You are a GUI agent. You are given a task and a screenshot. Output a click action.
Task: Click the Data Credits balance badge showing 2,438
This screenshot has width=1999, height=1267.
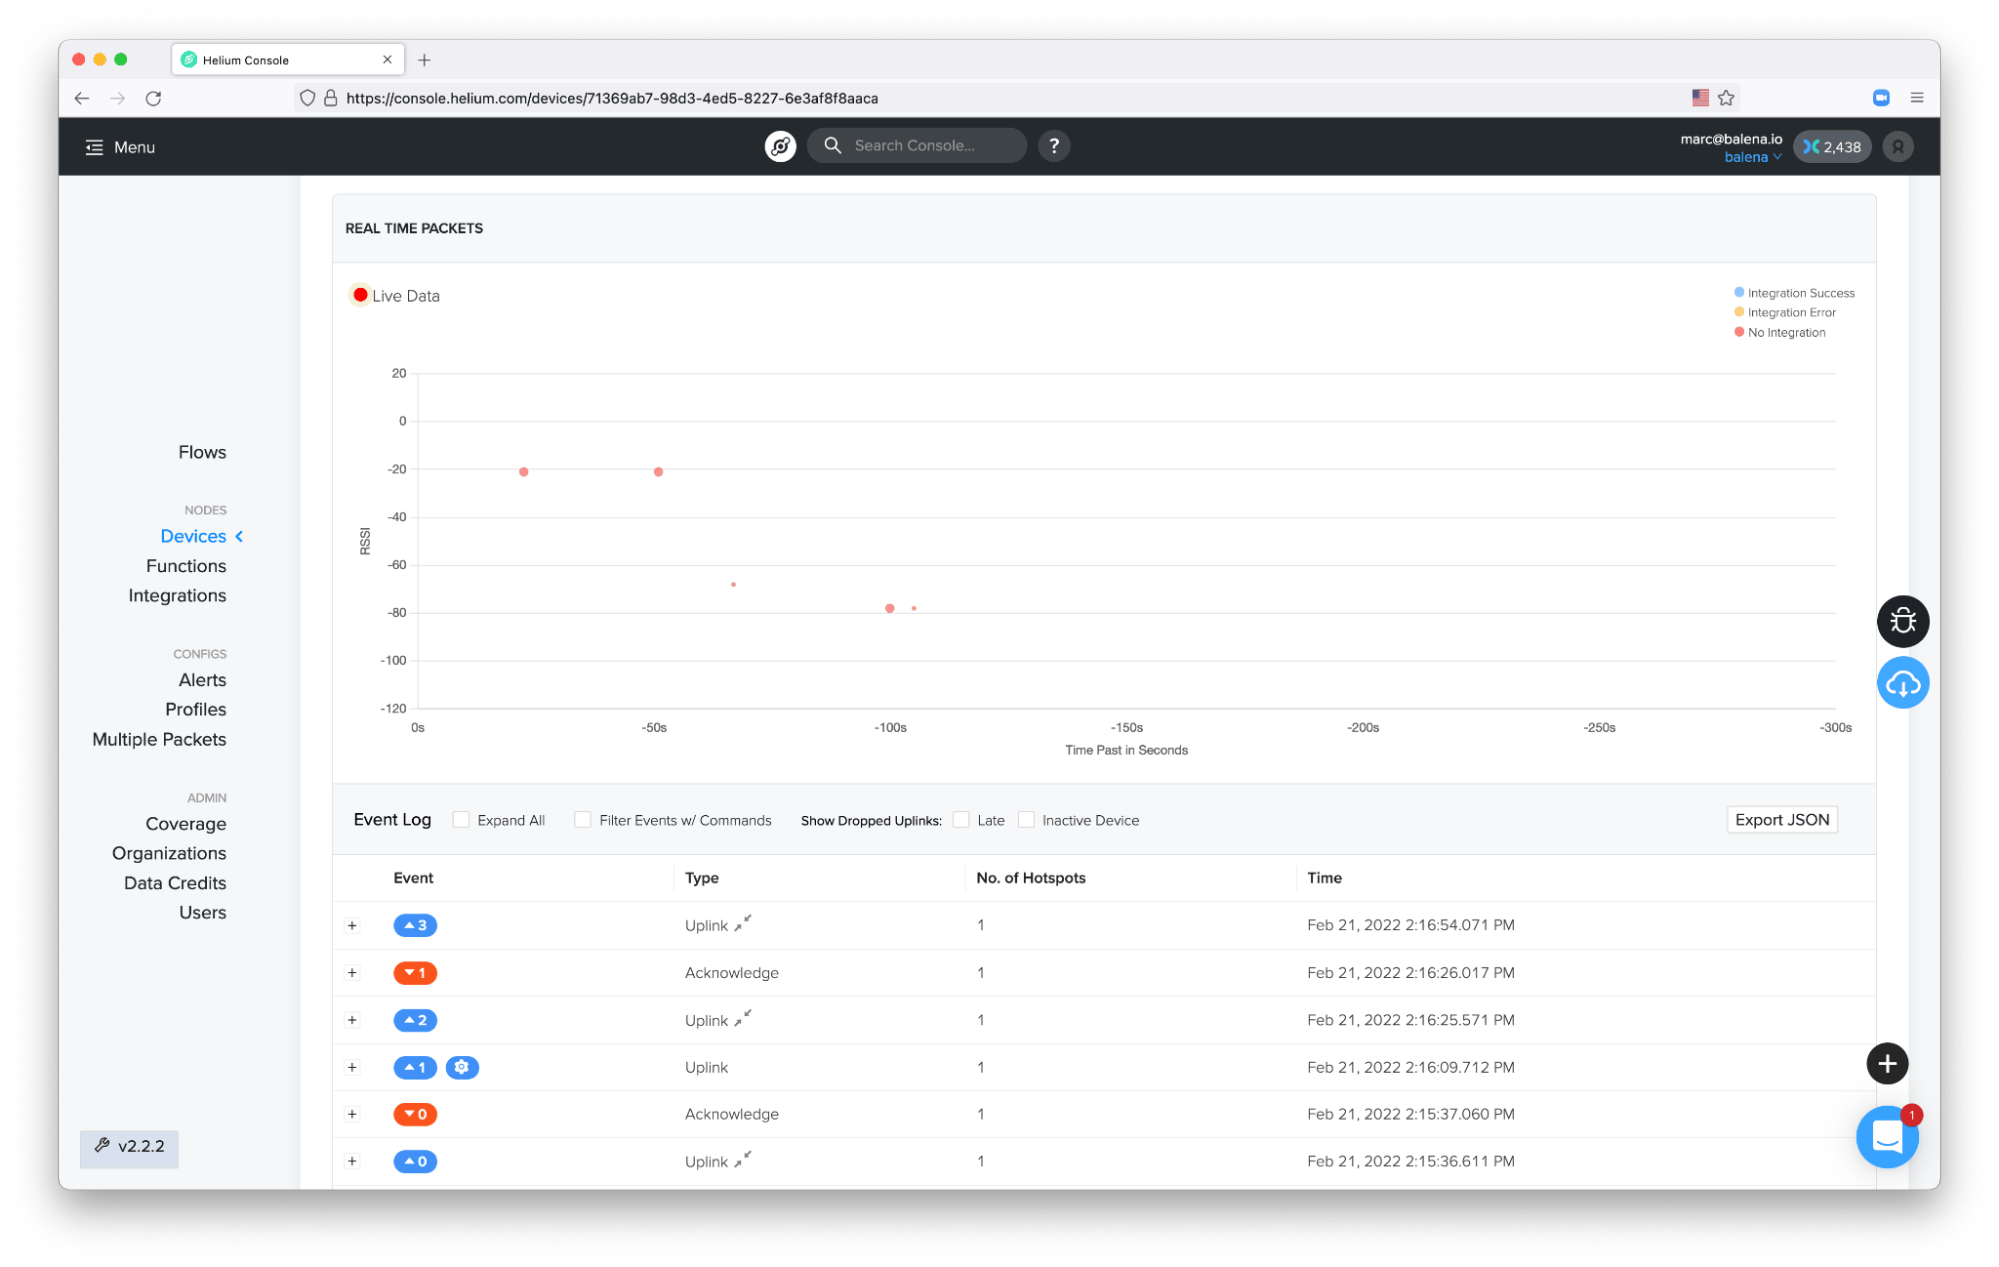[1832, 146]
